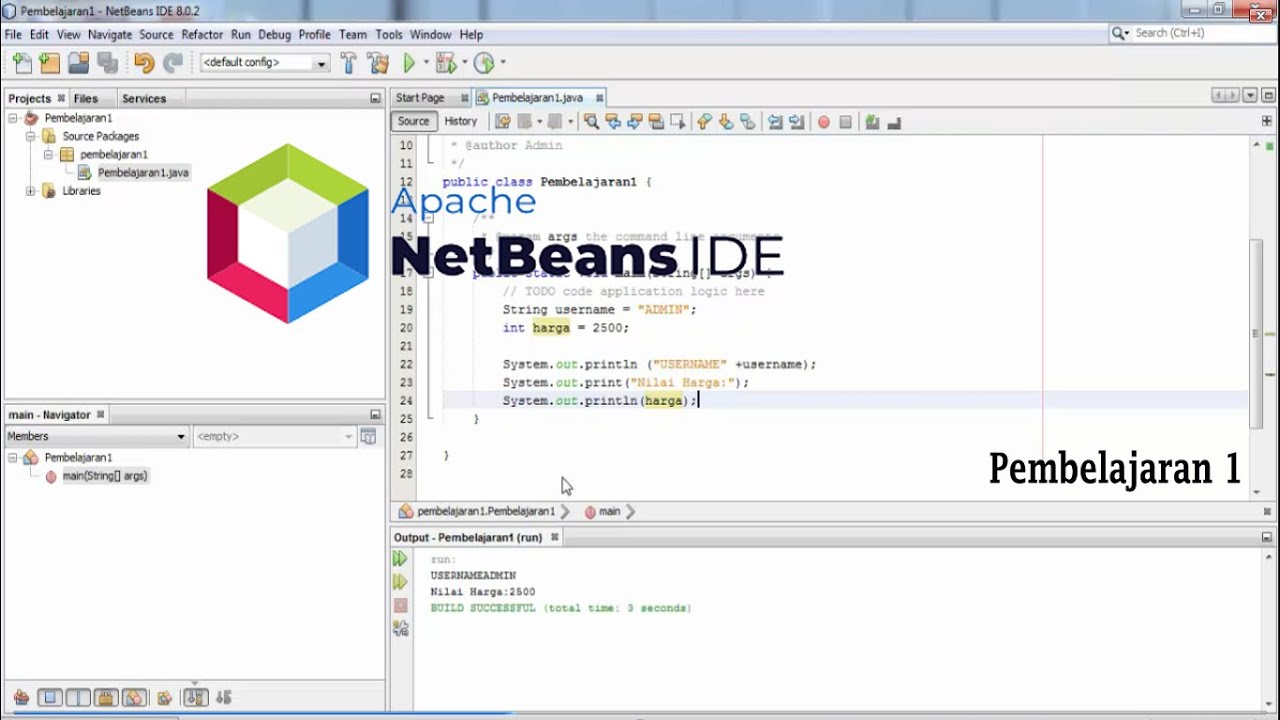The width and height of the screenshot is (1280, 720).
Task: Click the Debug Project toolbar icon
Action: (x=445, y=64)
